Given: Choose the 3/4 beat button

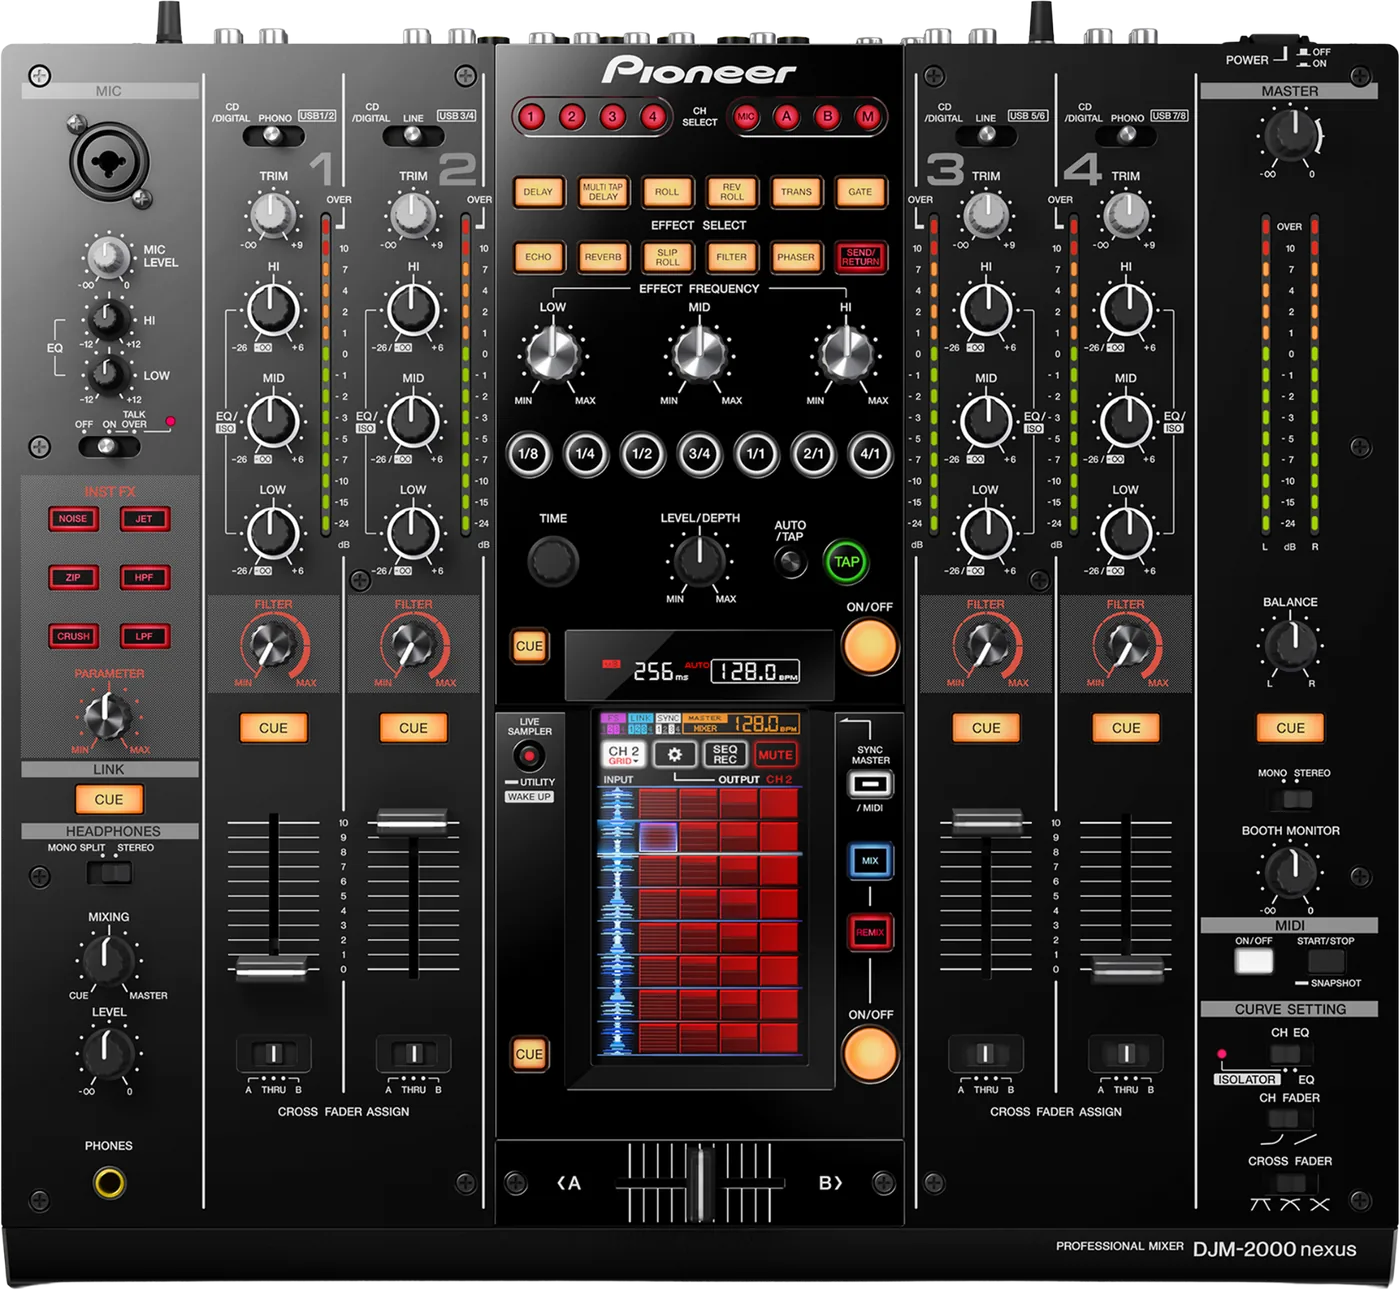Looking at the screenshot, I should pos(699,454).
